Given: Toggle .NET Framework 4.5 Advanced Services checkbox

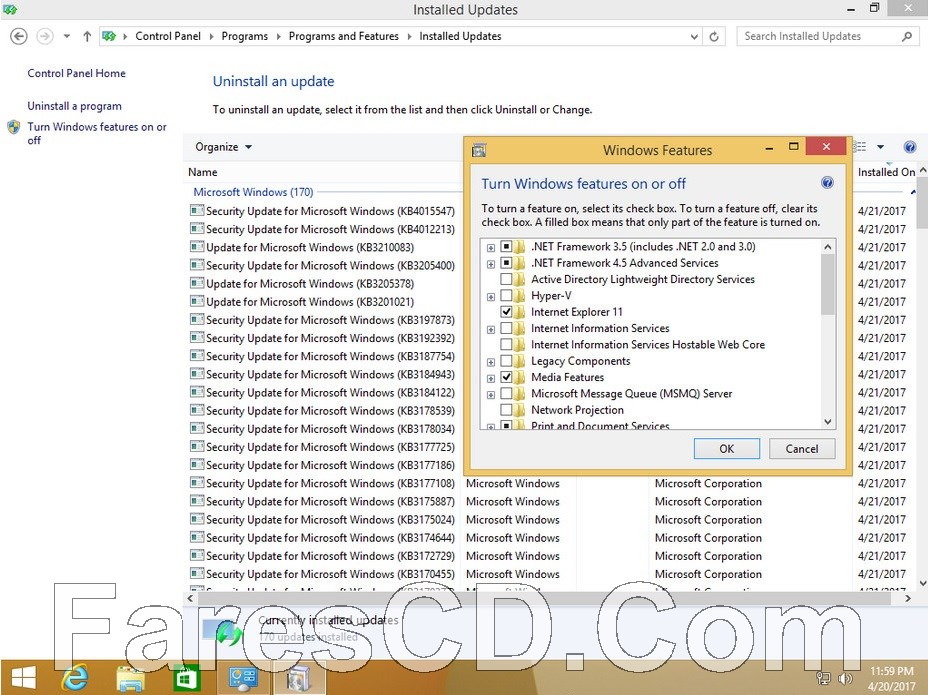Looking at the screenshot, I should (x=506, y=262).
